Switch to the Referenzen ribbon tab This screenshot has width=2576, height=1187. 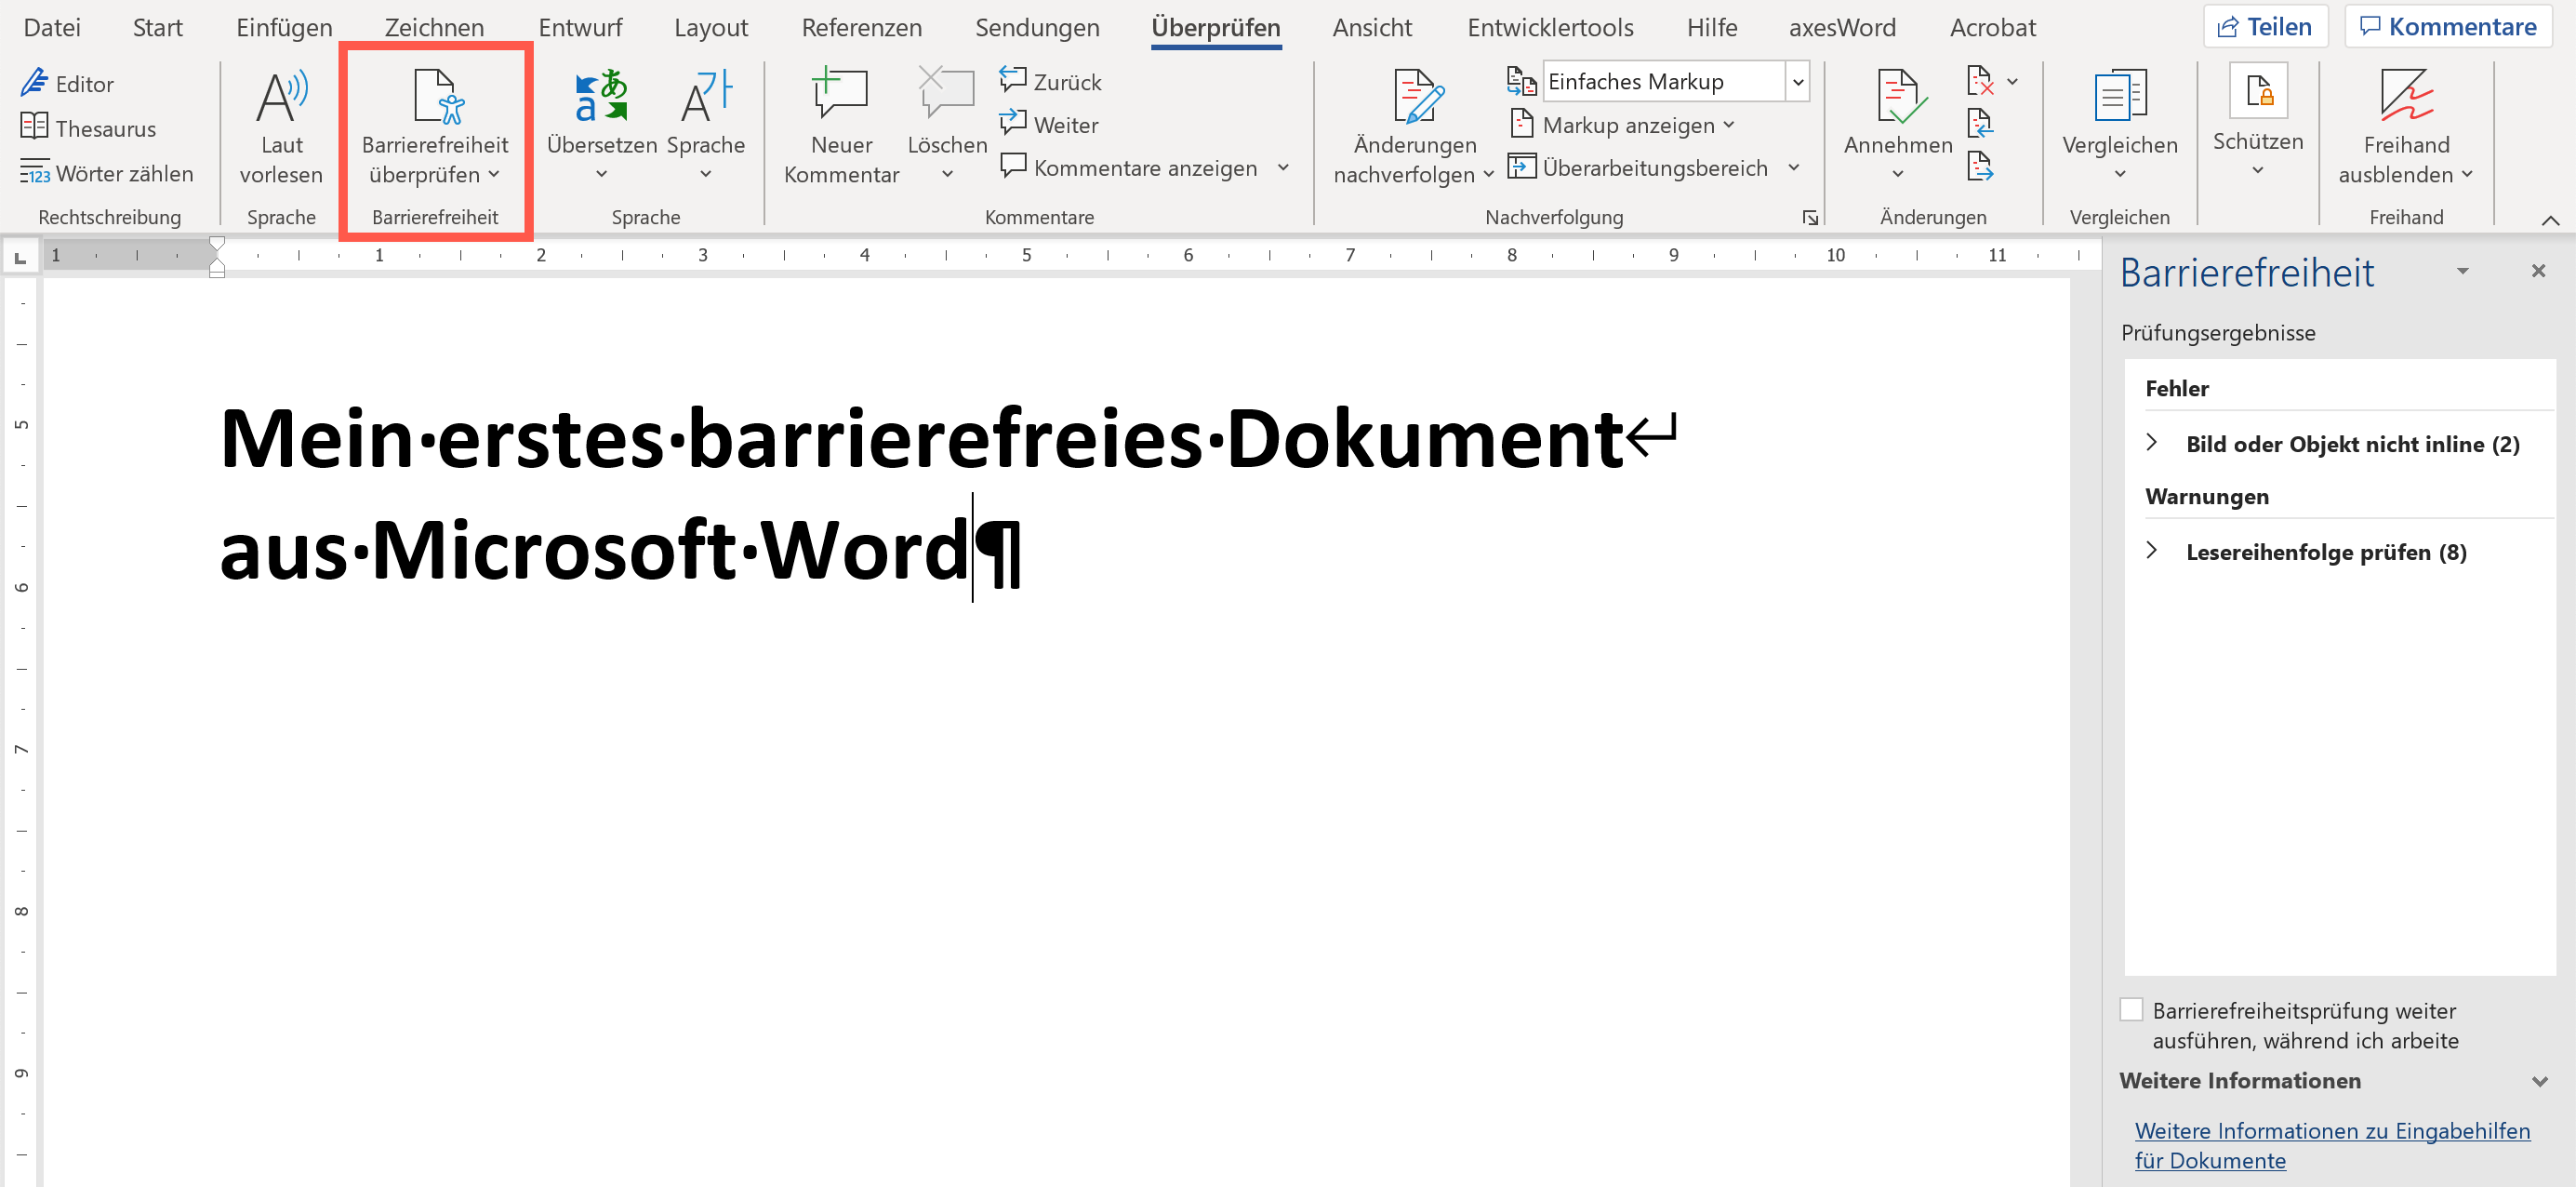click(x=861, y=27)
